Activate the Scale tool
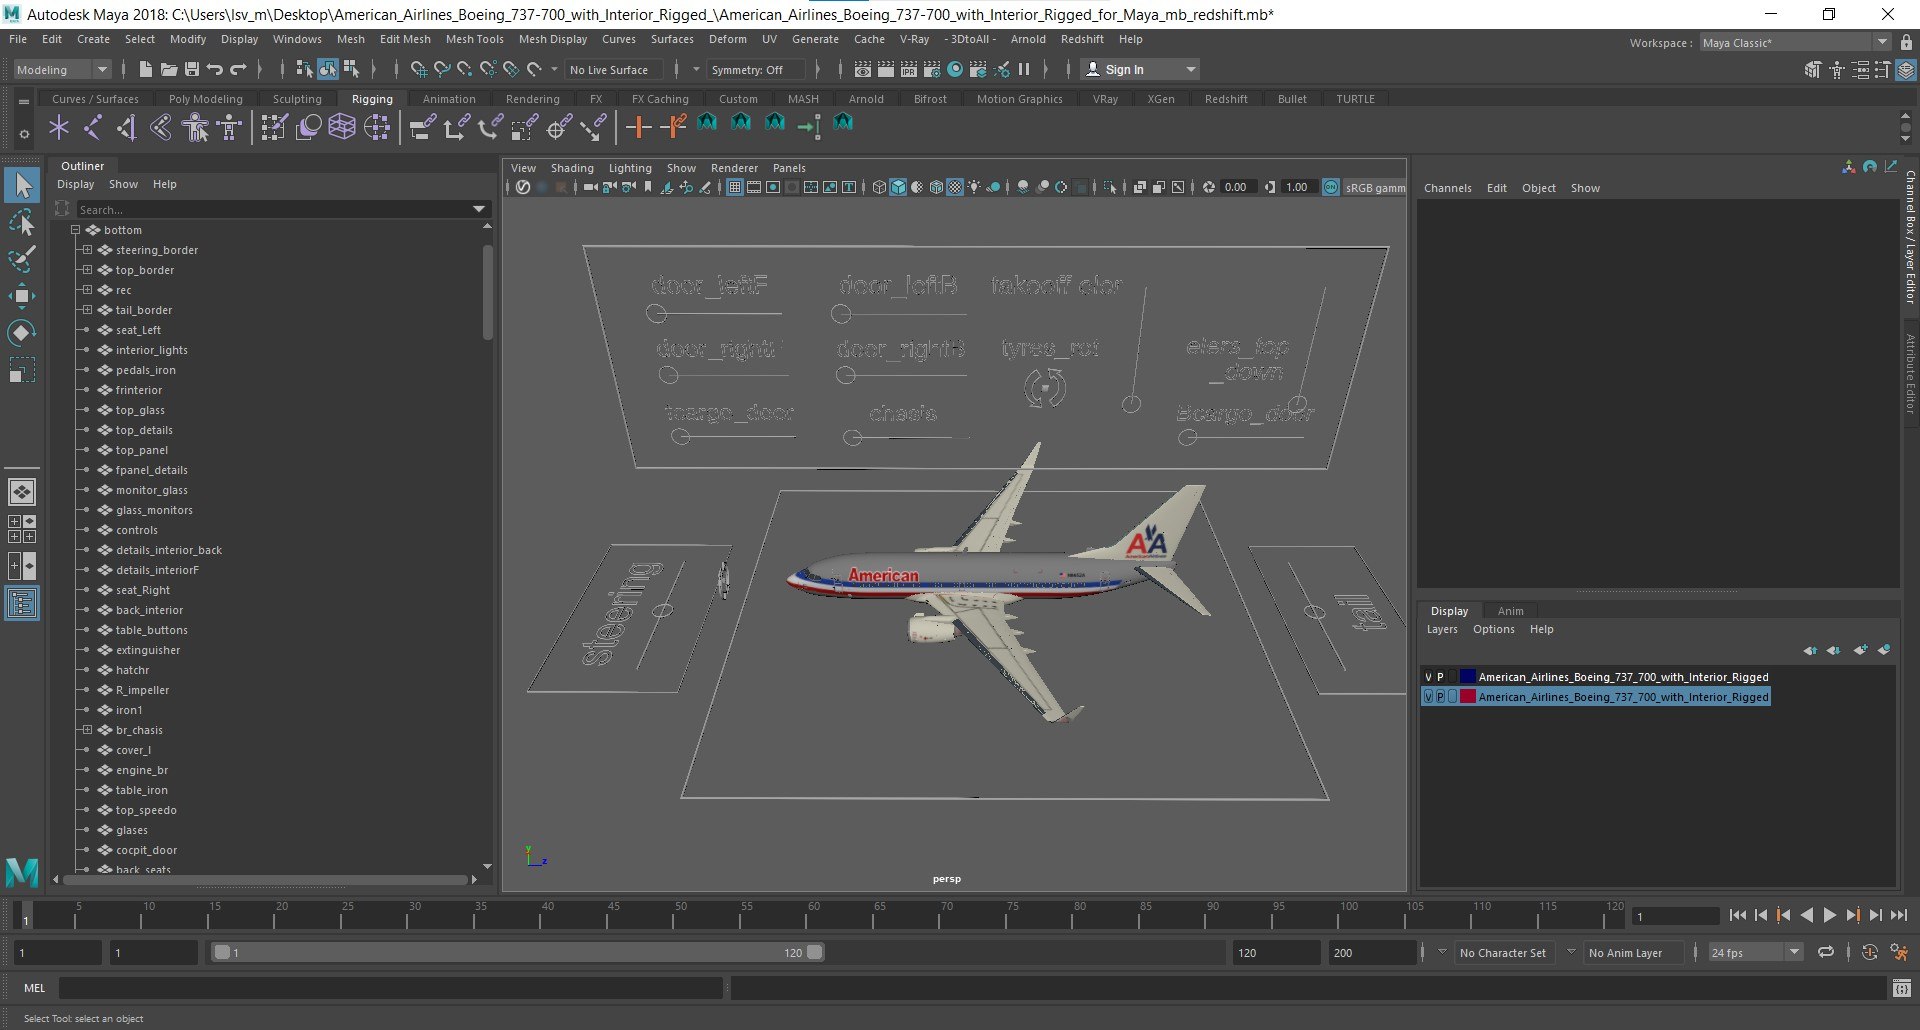 pos(22,370)
